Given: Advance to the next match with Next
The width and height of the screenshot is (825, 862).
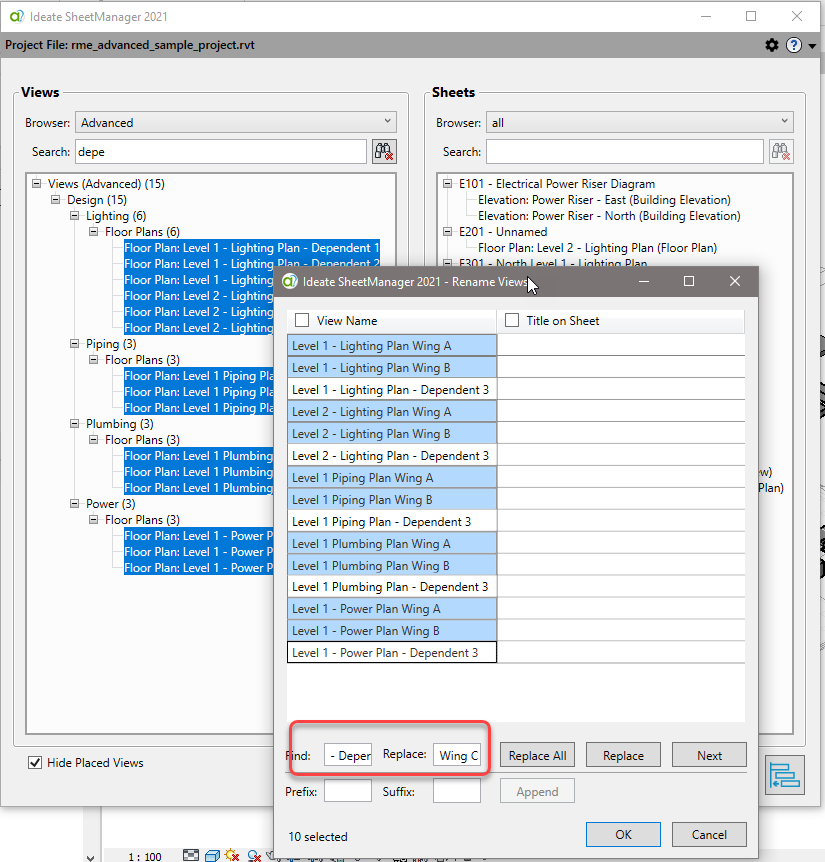Looking at the screenshot, I should pyautogui.click(x=709, y=755).
